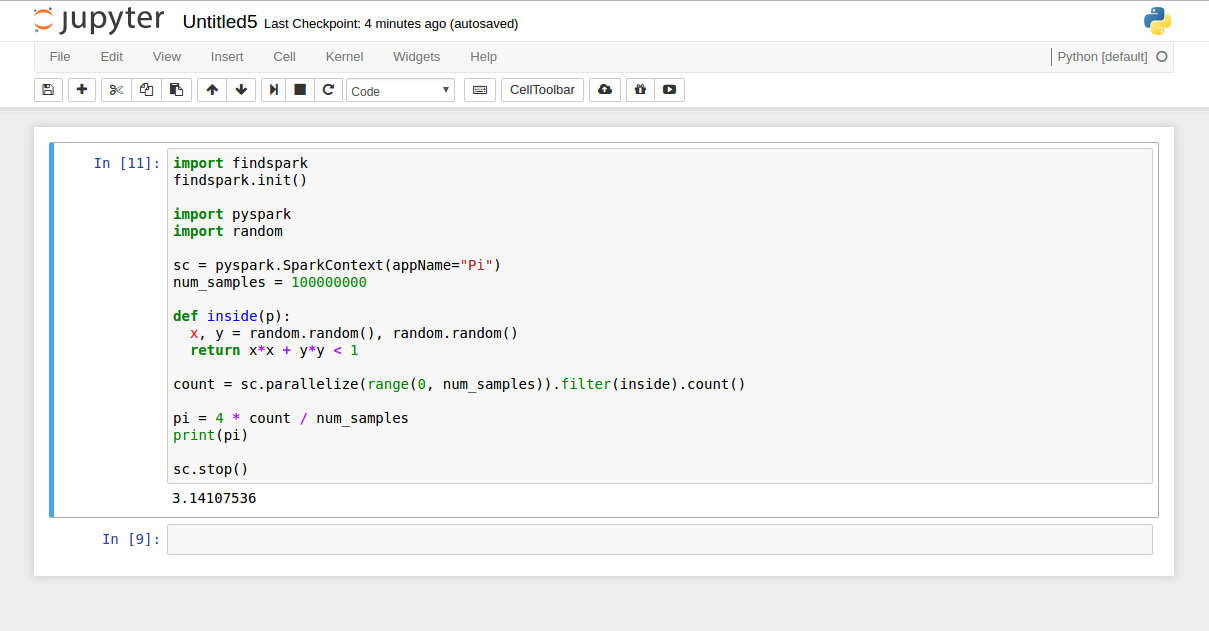Click the kernel status circle indicator

click(1161, 57)
